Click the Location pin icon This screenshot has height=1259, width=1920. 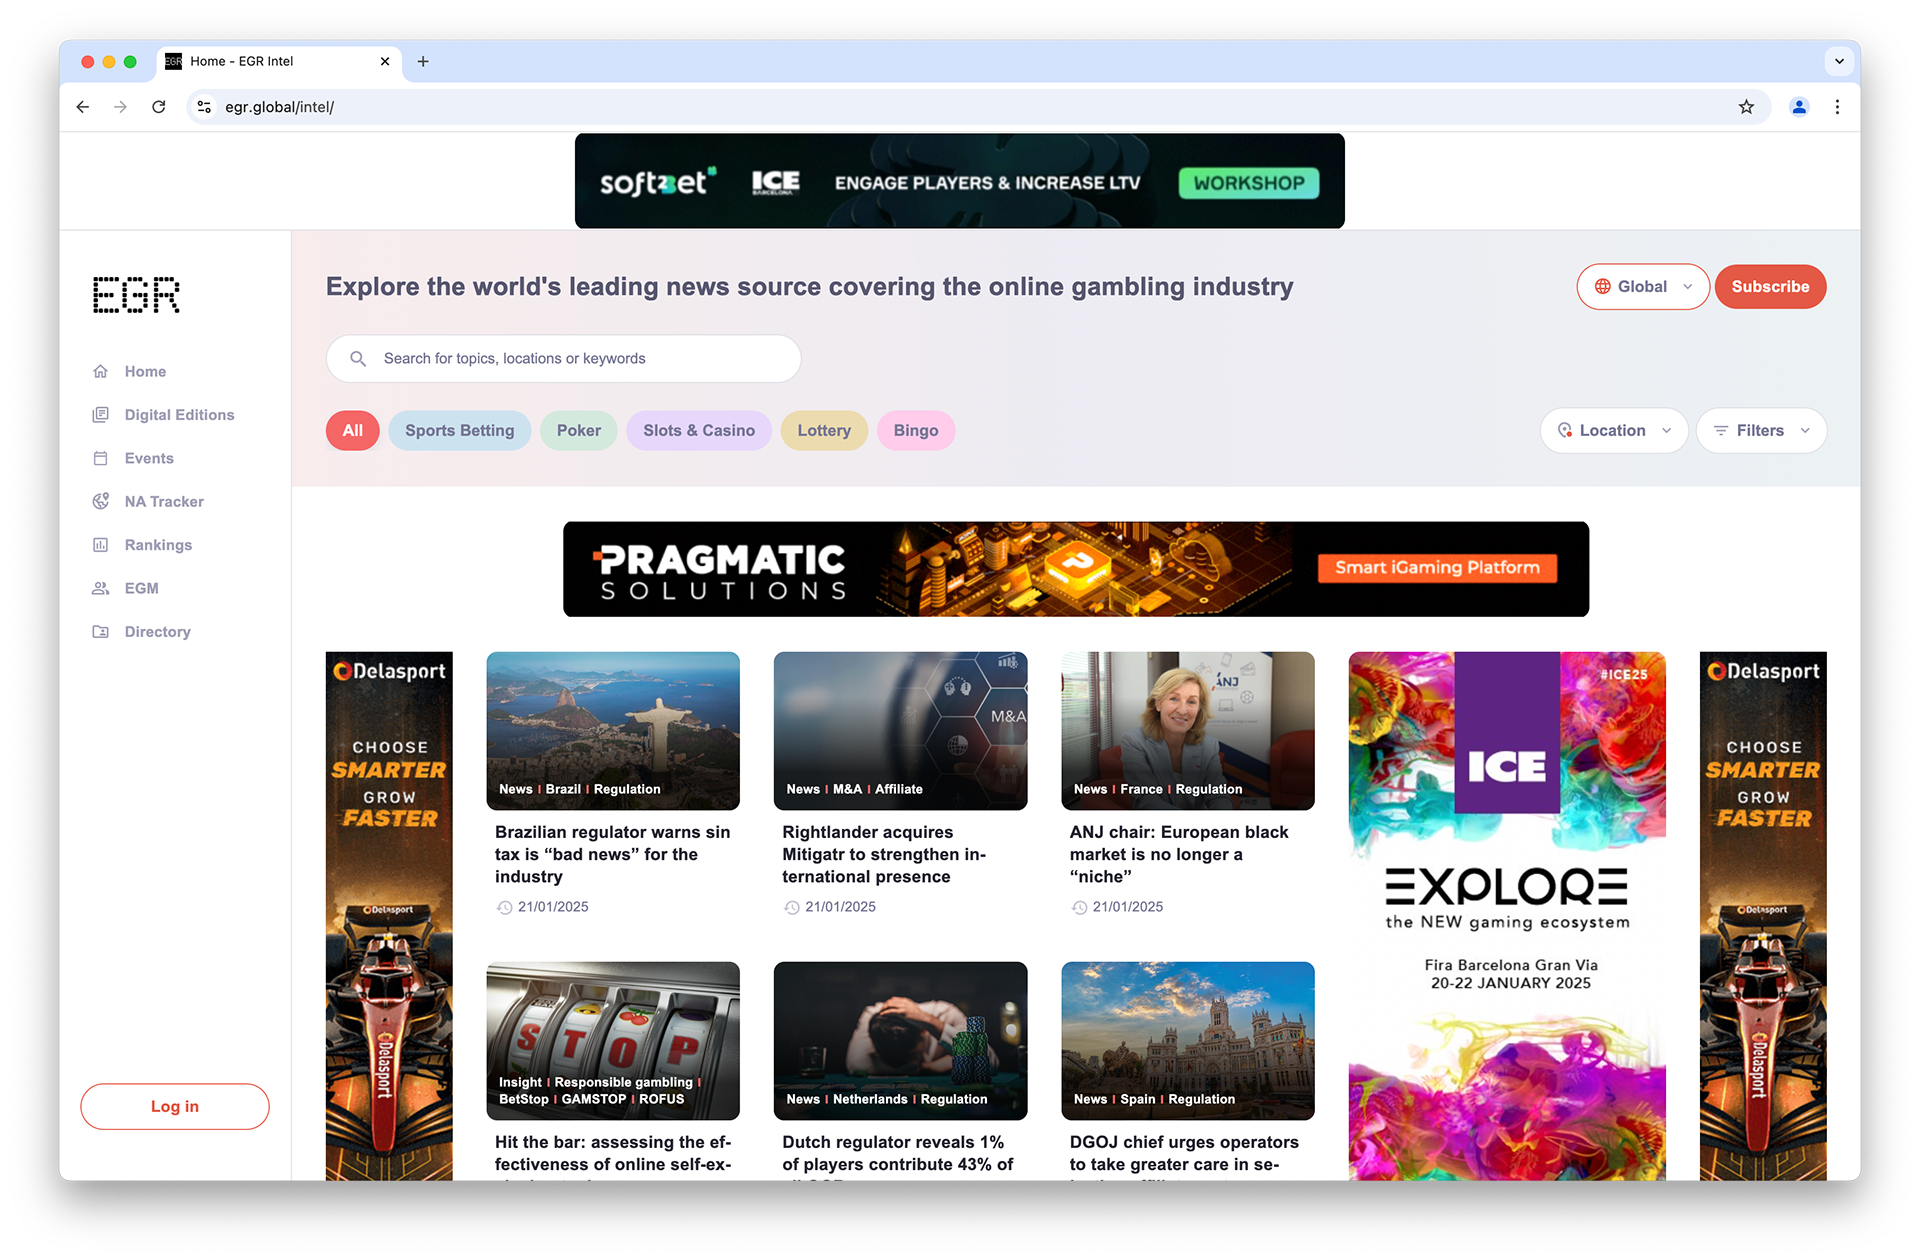tap(1565, 430)
